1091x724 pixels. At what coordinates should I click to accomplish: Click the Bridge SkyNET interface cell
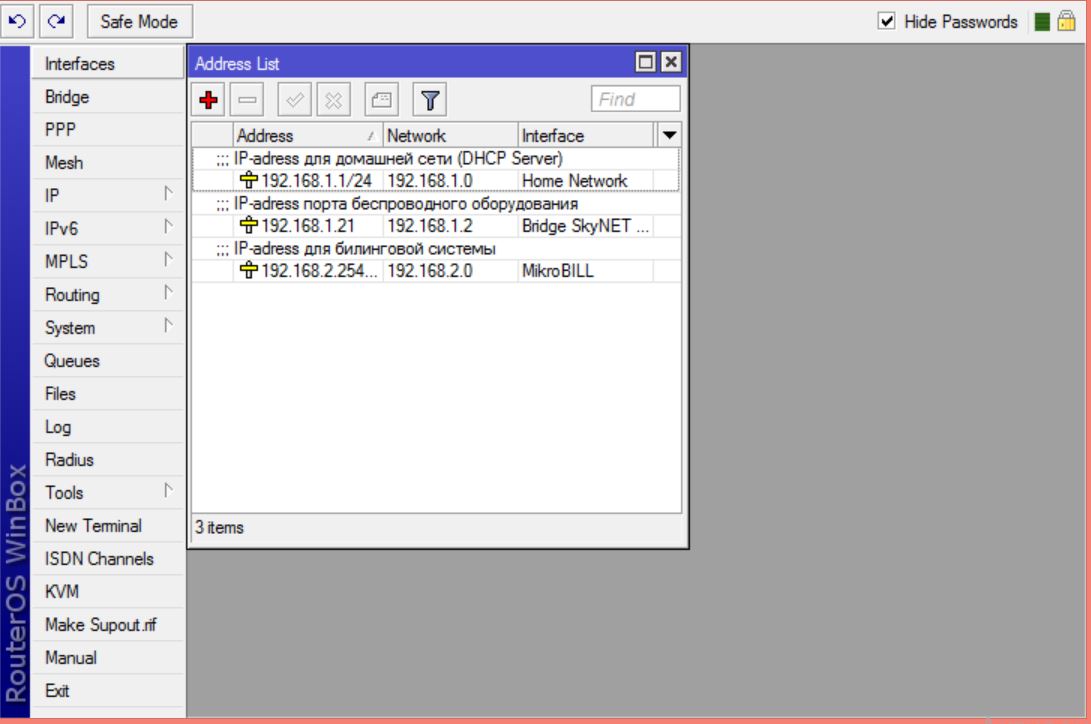(x=584, y=226)
